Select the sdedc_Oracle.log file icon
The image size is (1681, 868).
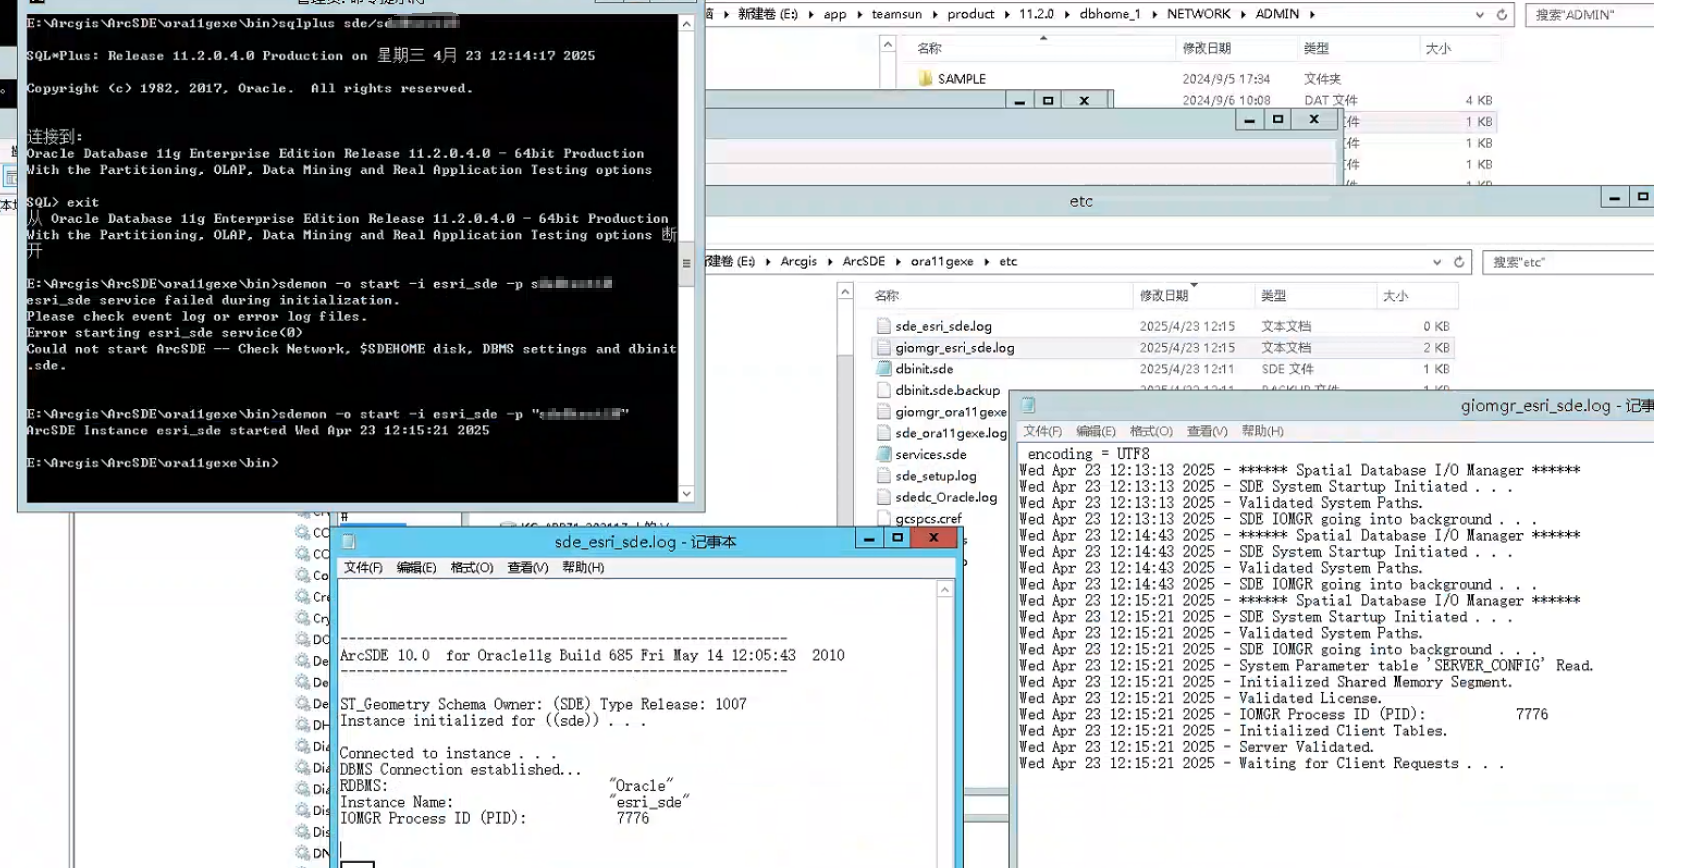click(x=883, y=497)
